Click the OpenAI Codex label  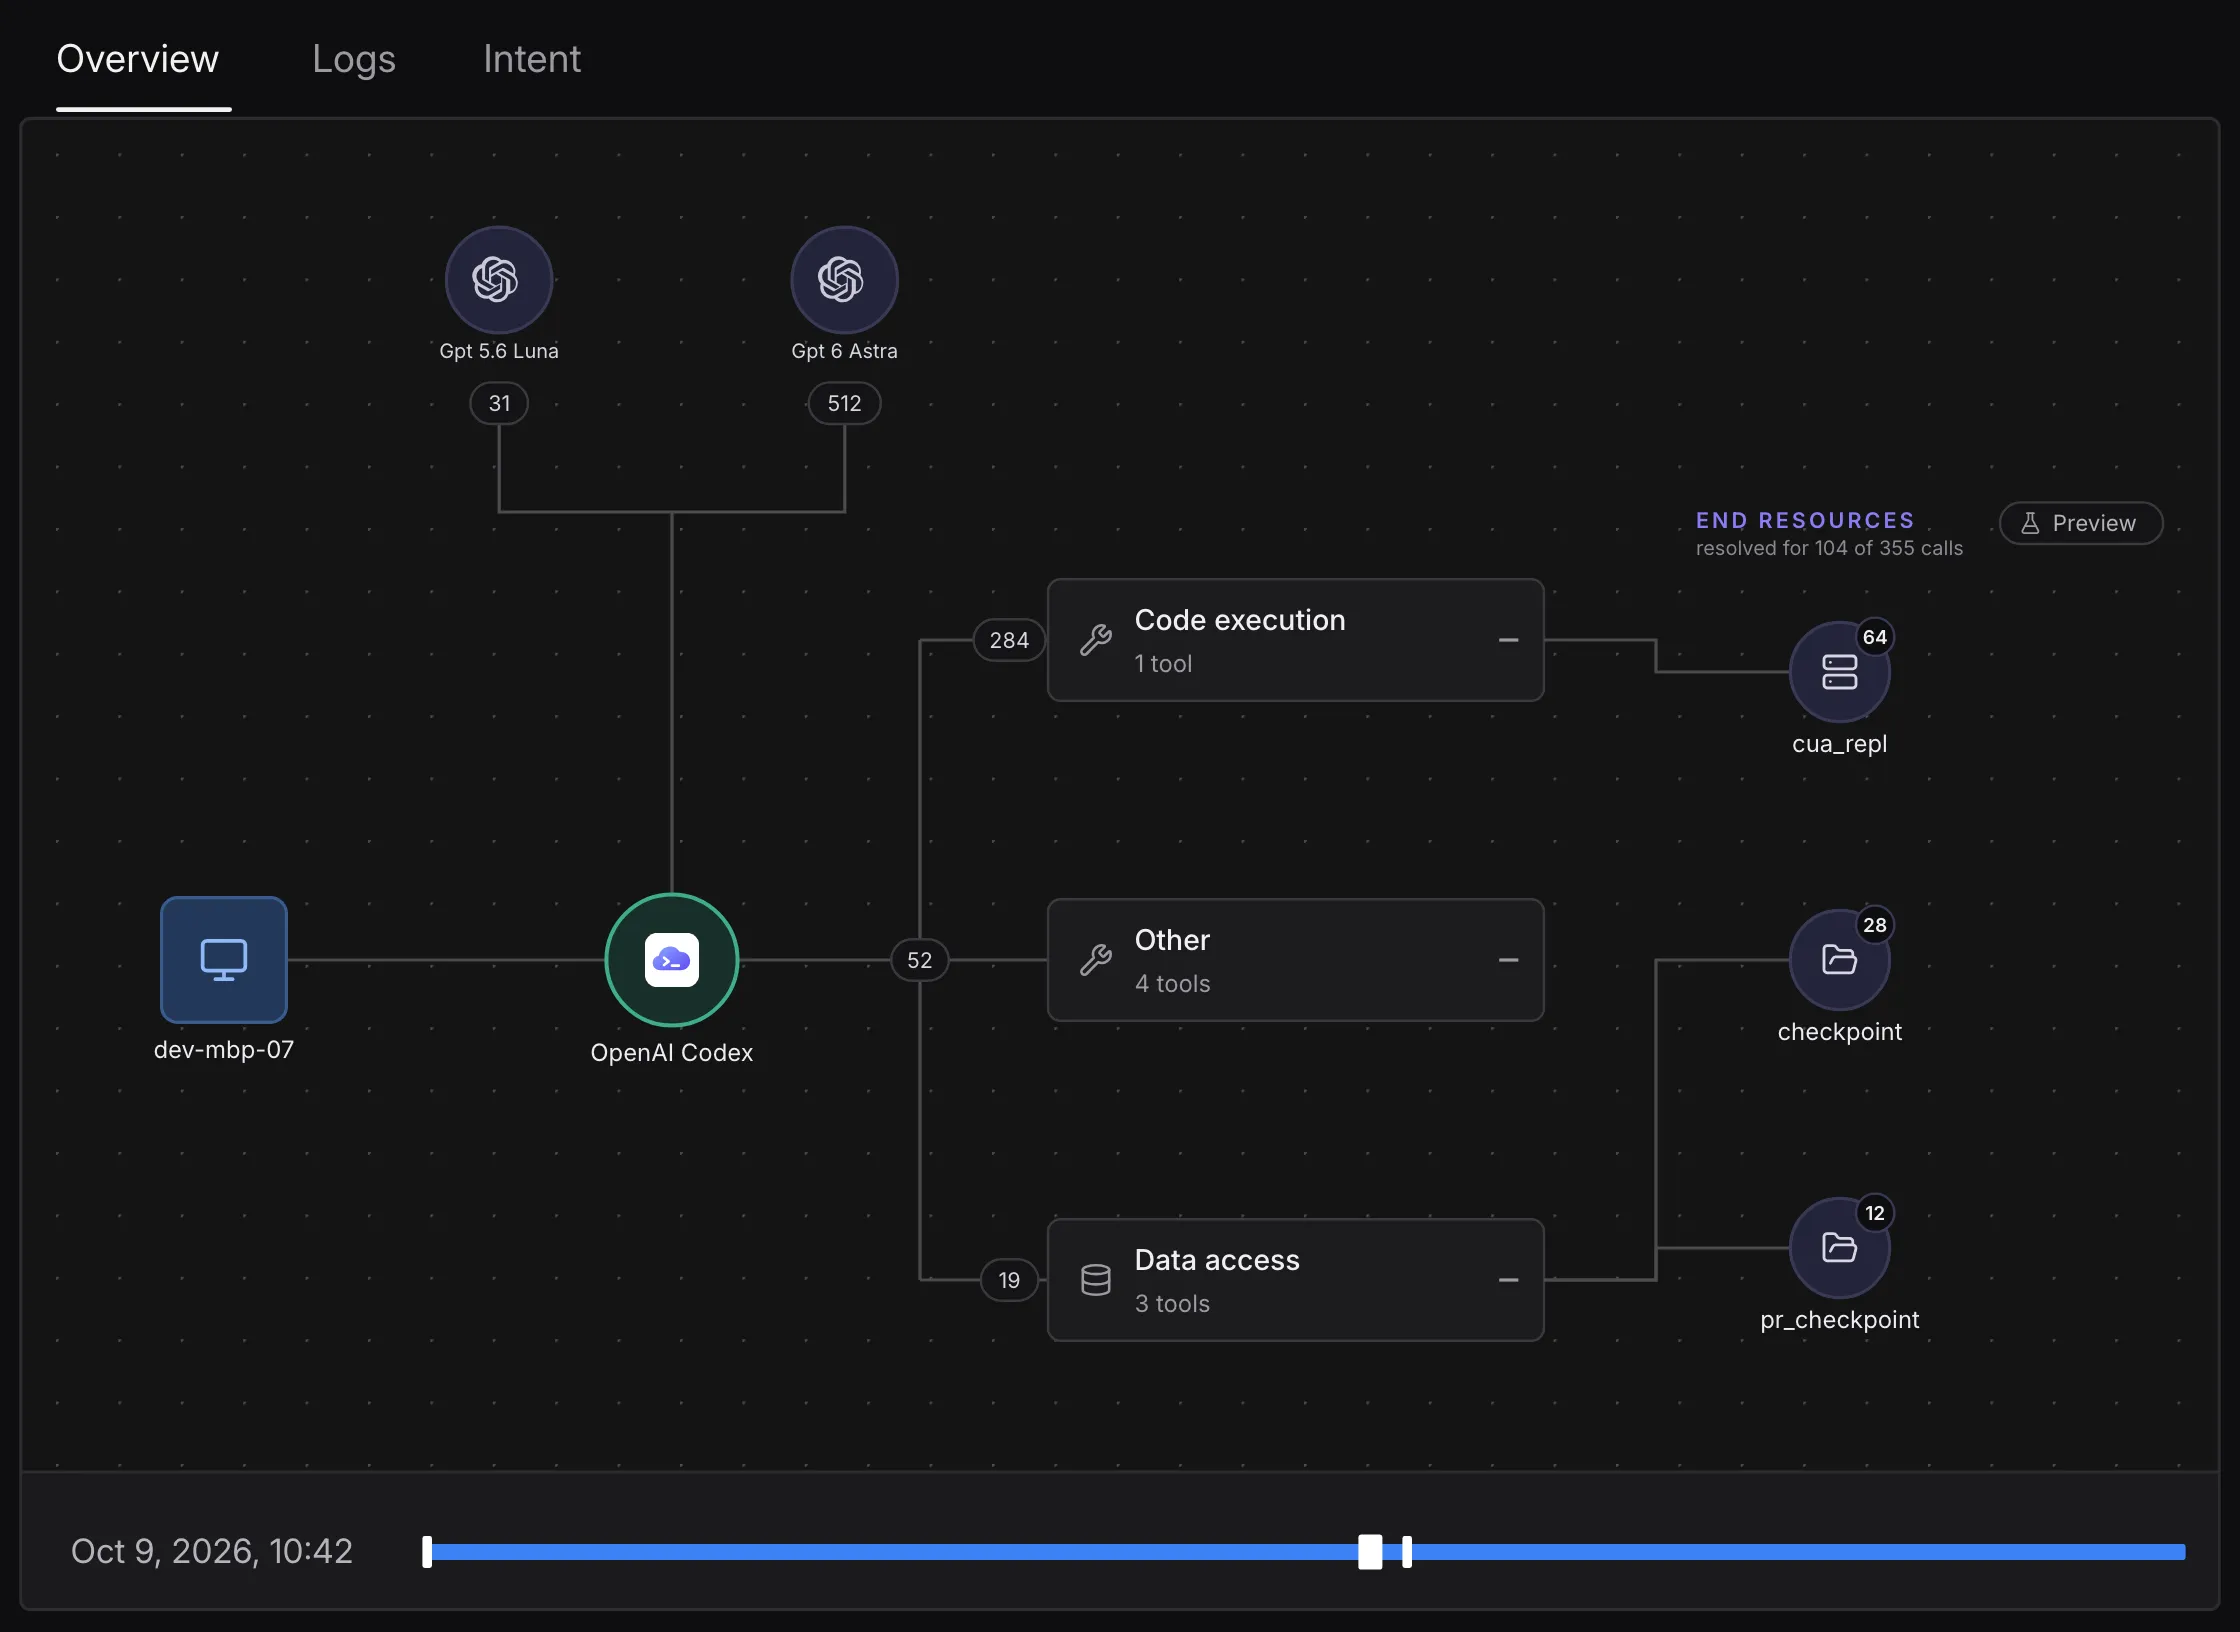click(672, 1053)
